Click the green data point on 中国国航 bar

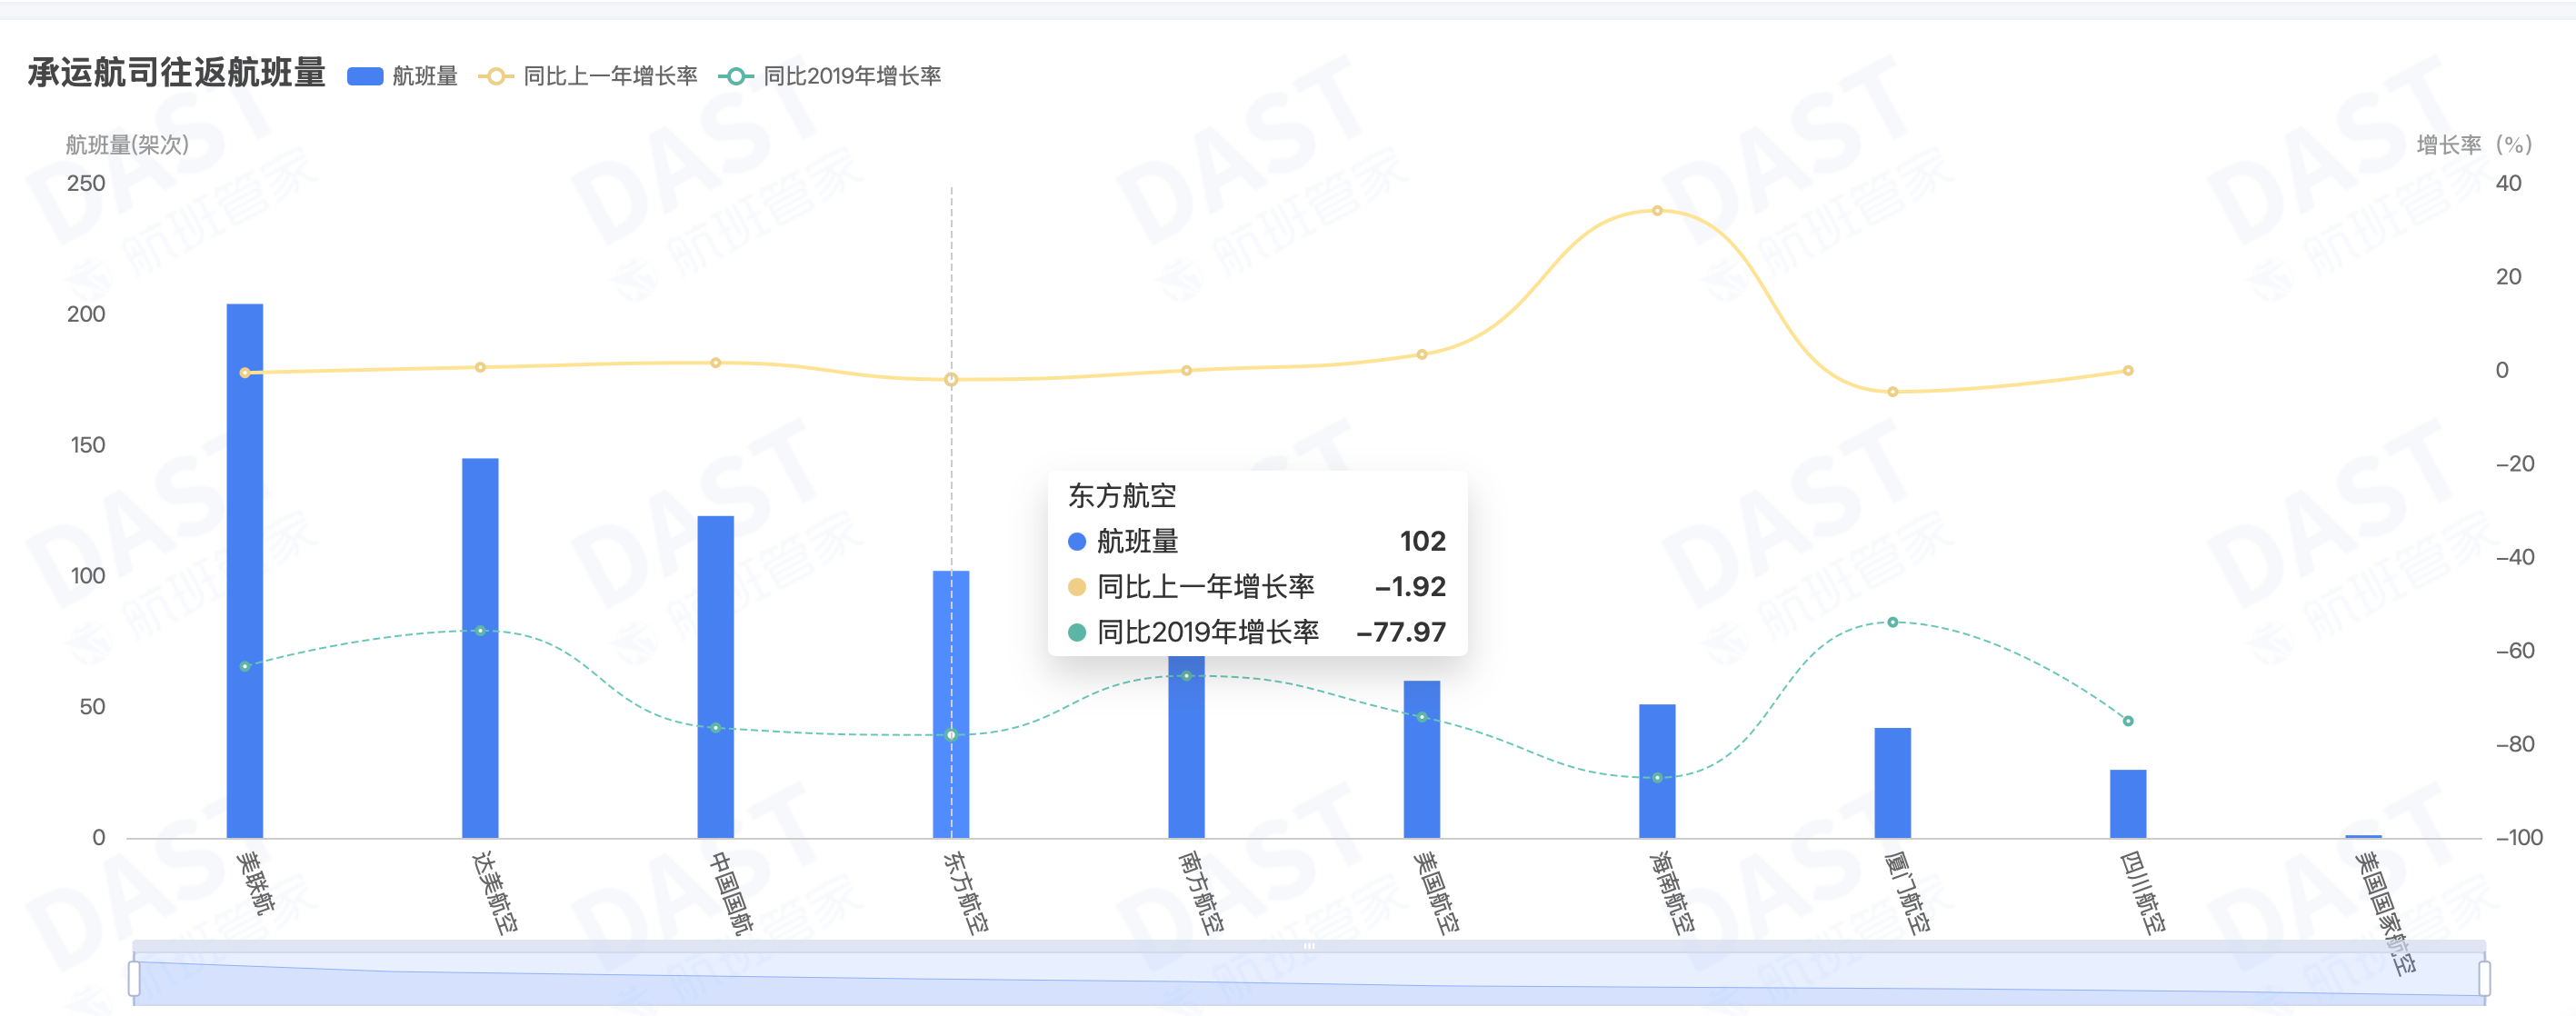pyautogui.click(x=716, y=728)
